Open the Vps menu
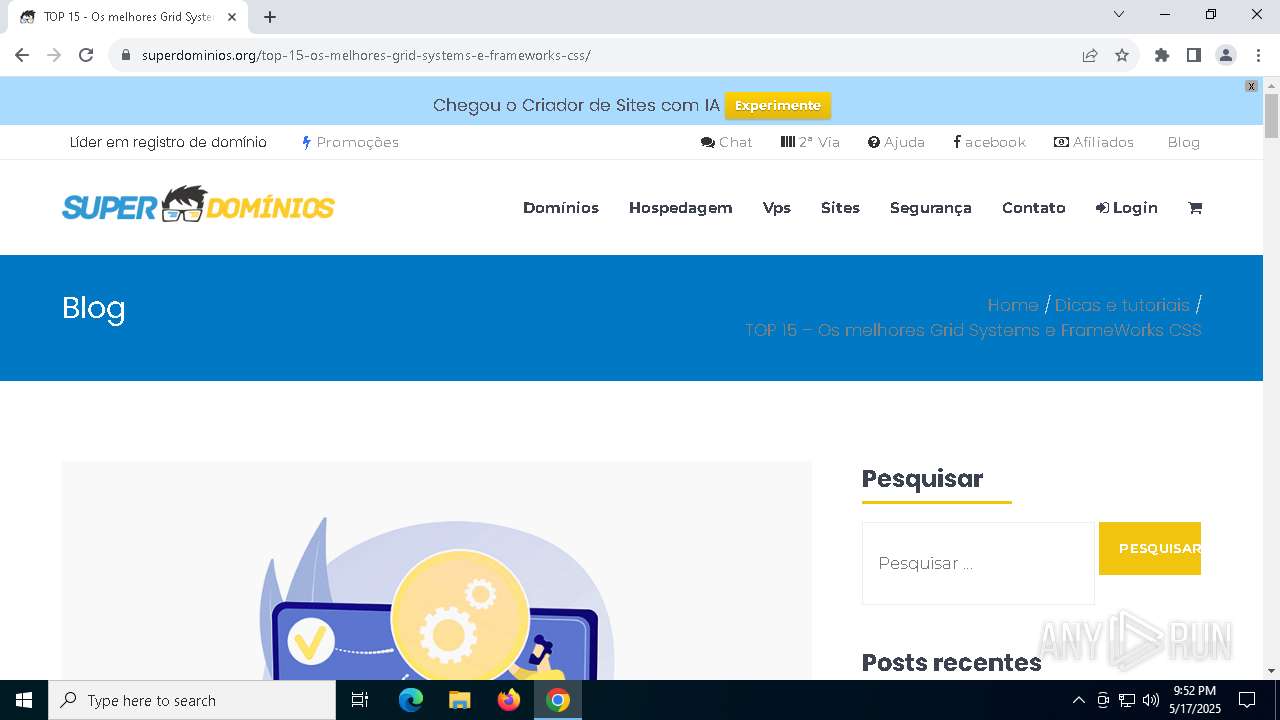This screenshot has height=720, width=1280. coord(777,208)
